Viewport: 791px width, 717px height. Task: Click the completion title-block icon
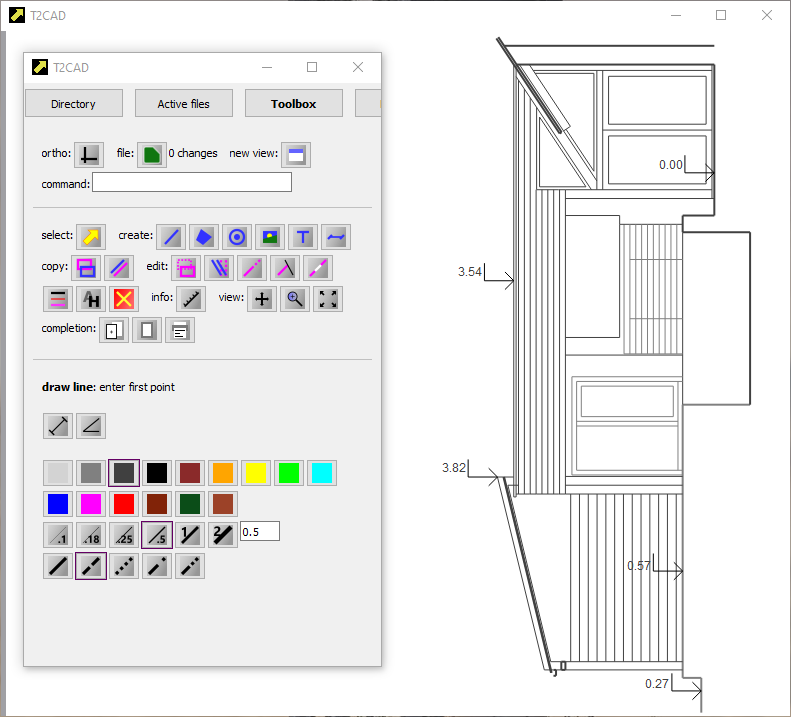pos(180,330)
